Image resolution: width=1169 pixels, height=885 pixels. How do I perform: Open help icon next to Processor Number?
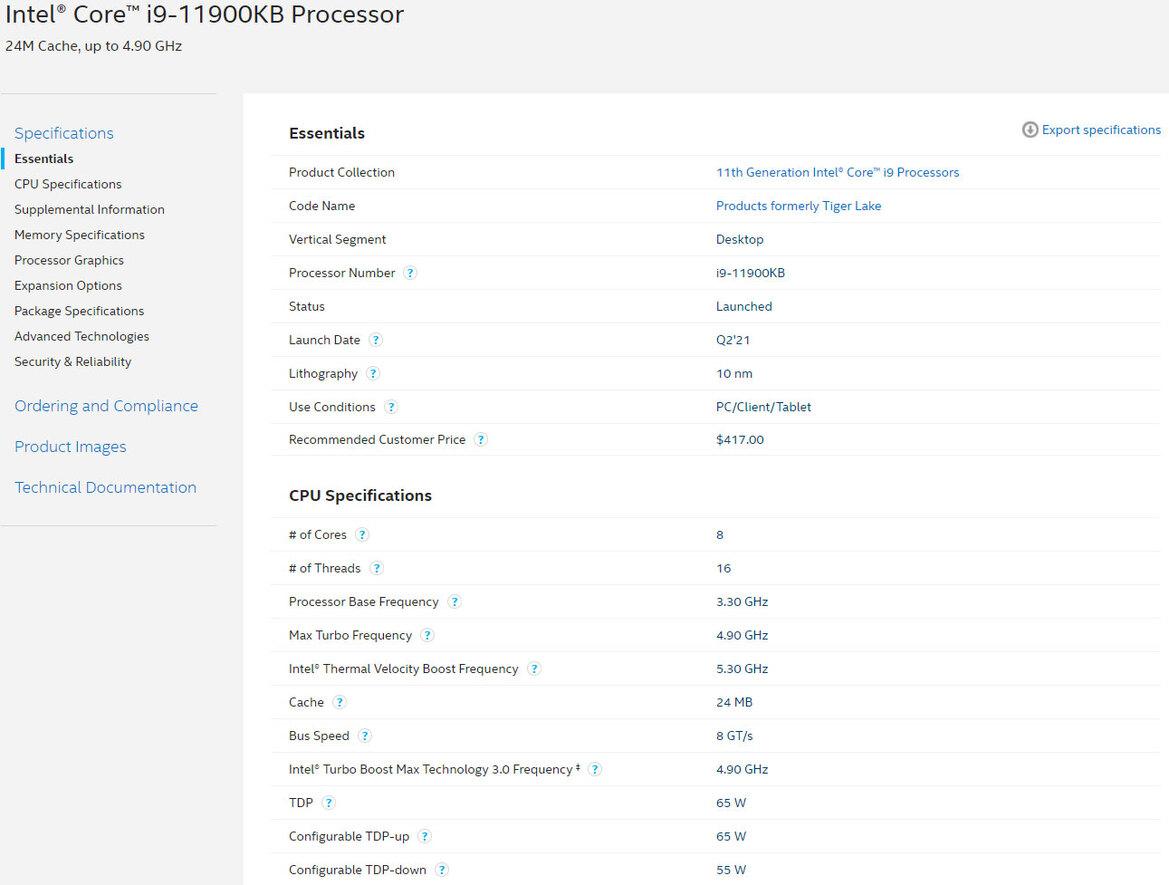pyautogui.click(x=410, y=273)
